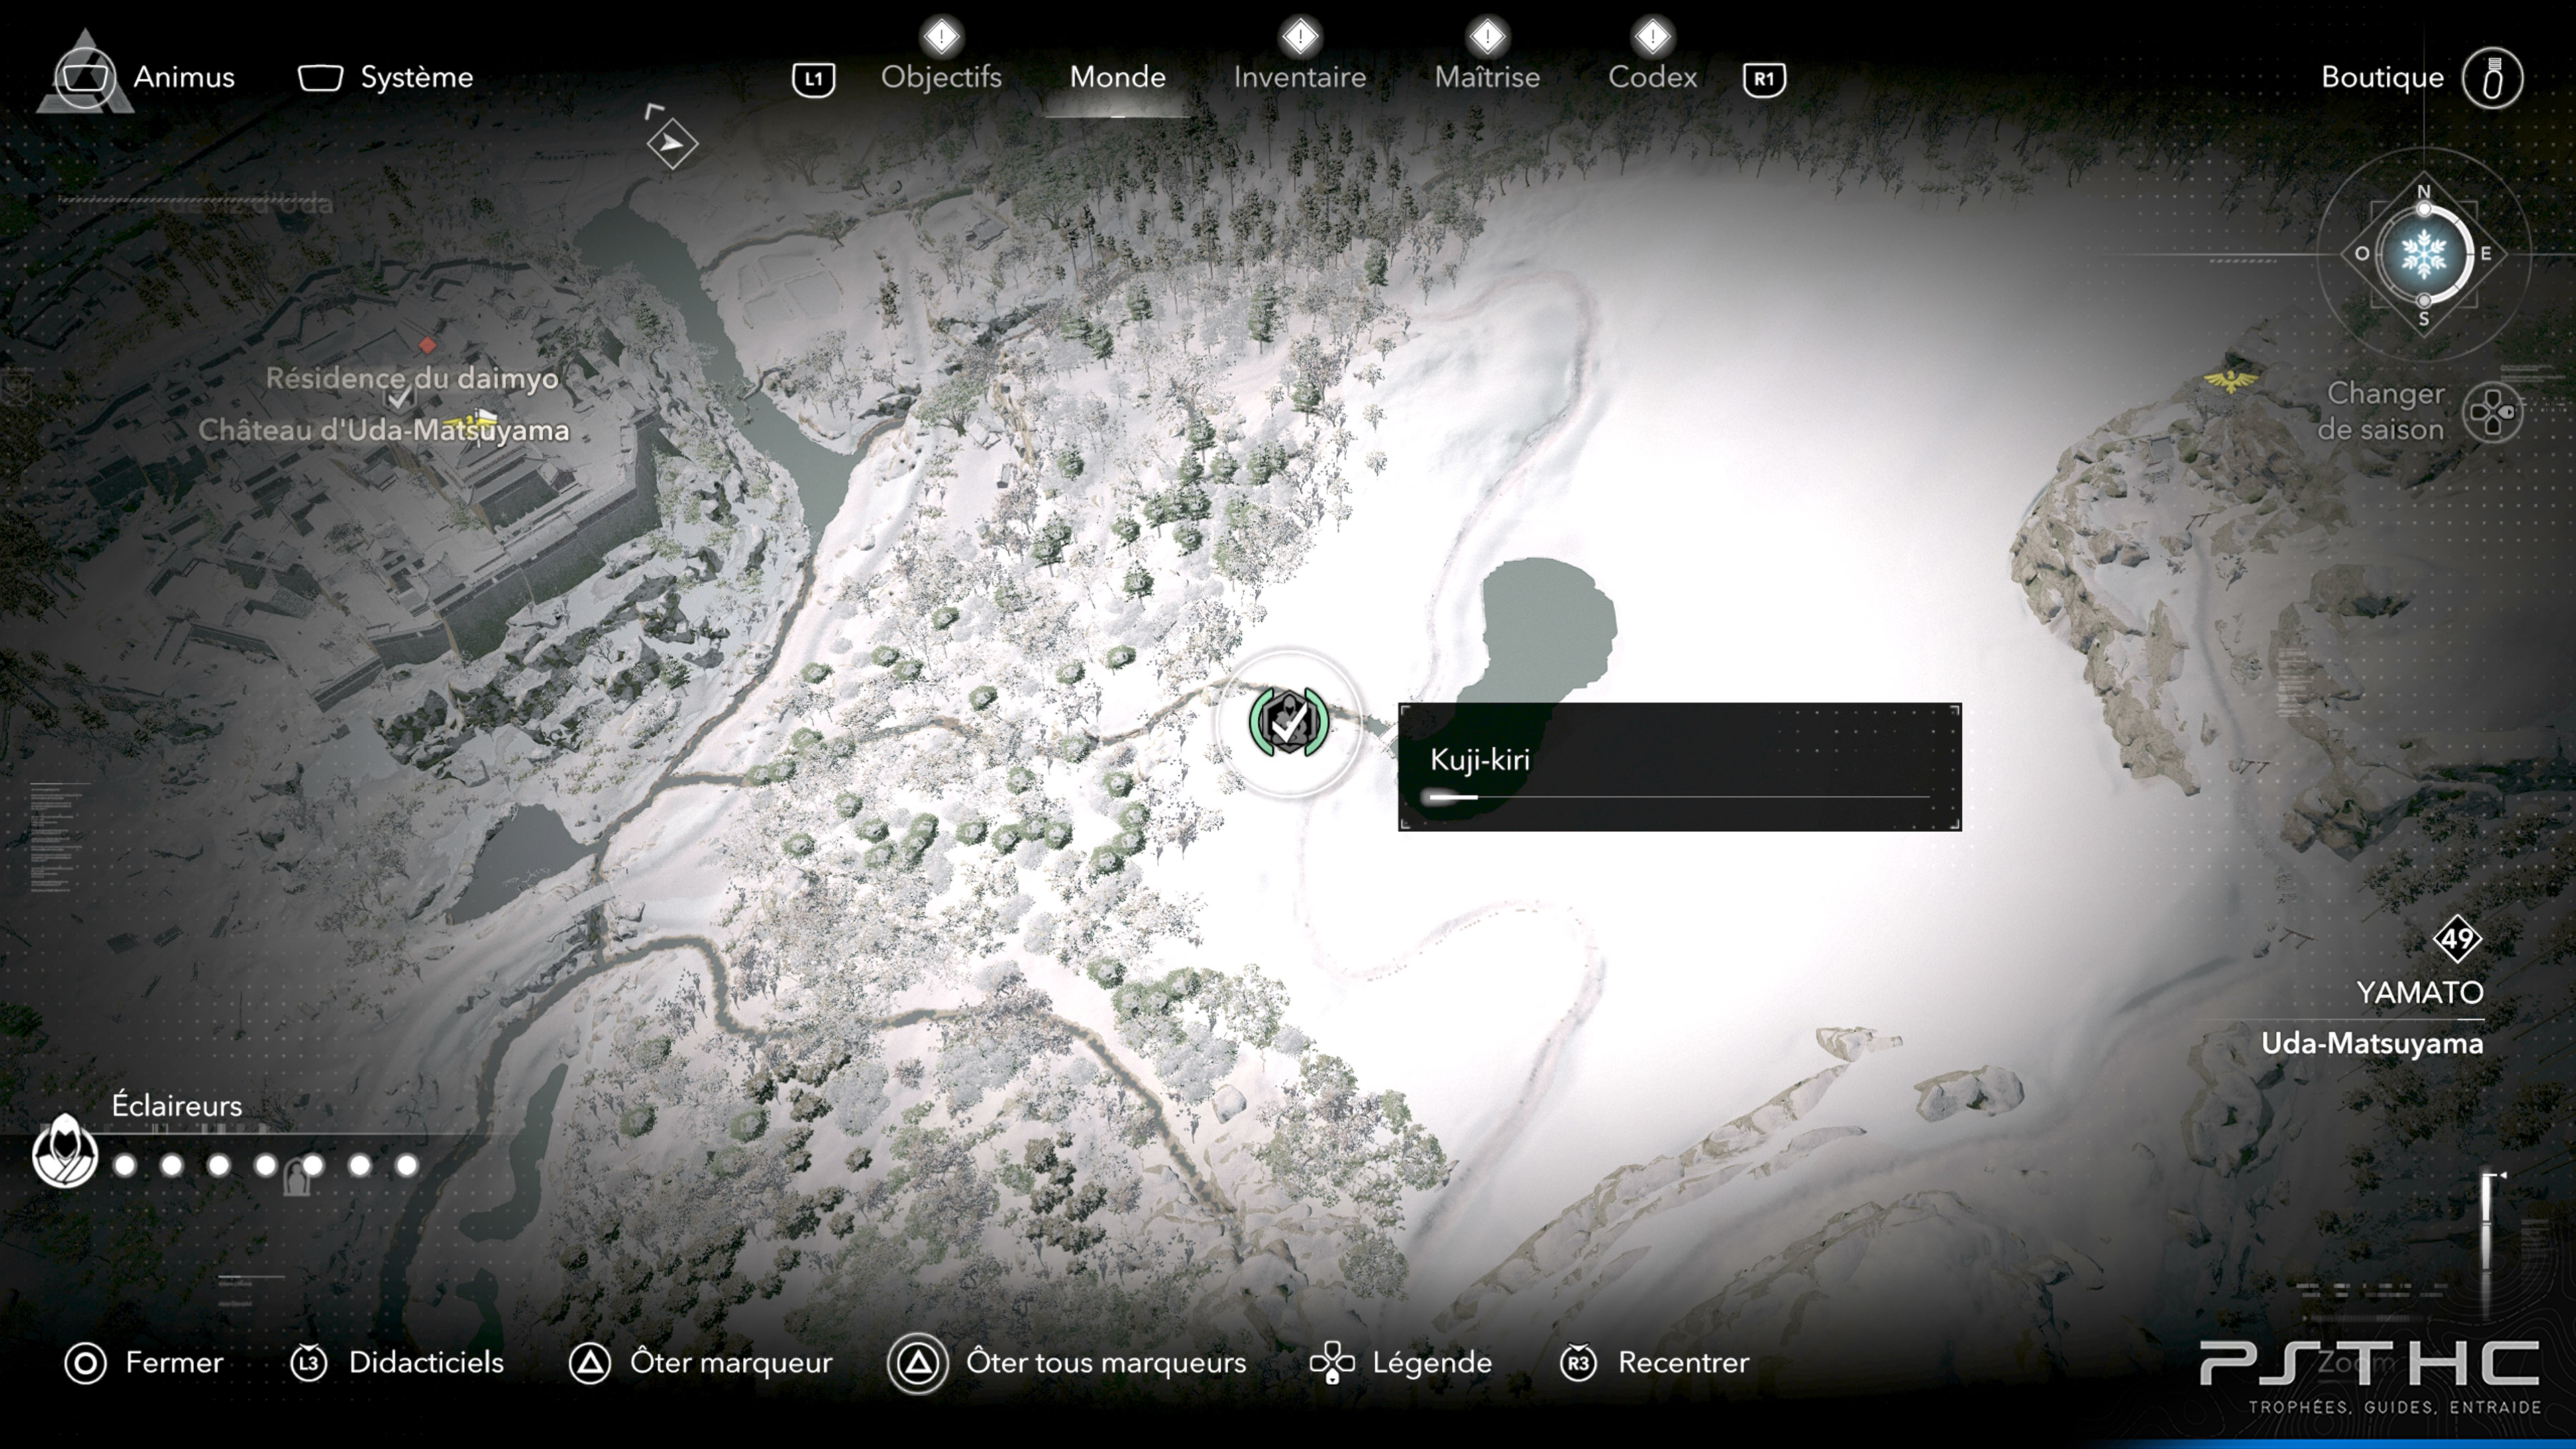
Task: Click the winter snowflake season compass
Action: 2423,254
